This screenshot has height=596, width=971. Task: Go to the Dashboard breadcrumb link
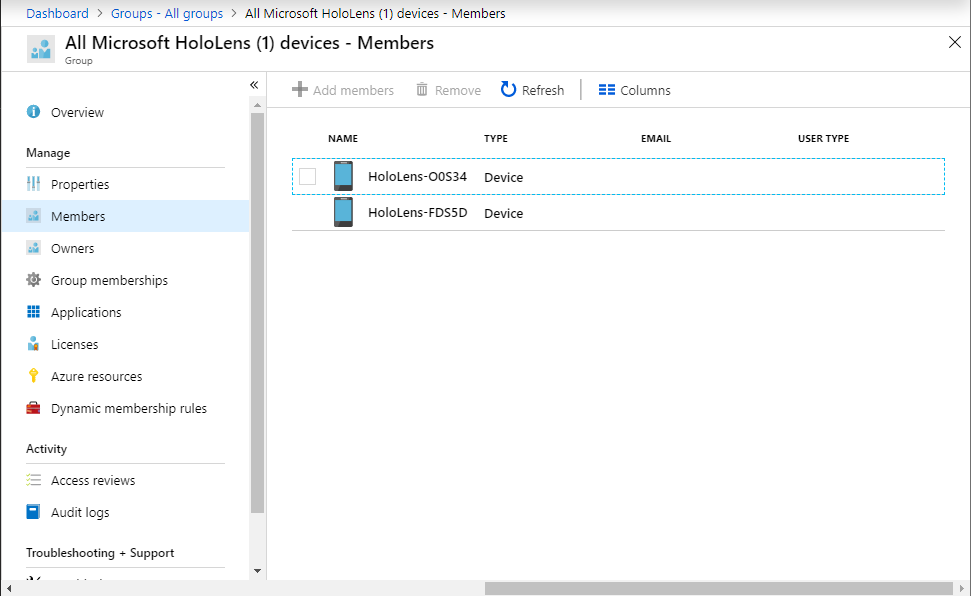(57, 14)
